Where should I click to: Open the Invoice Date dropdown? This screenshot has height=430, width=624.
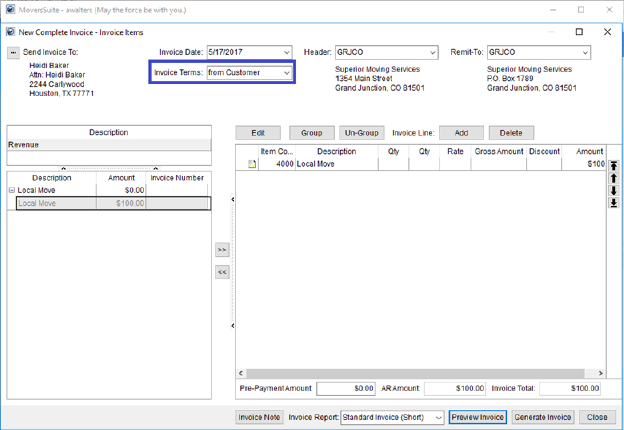(286, 53)
